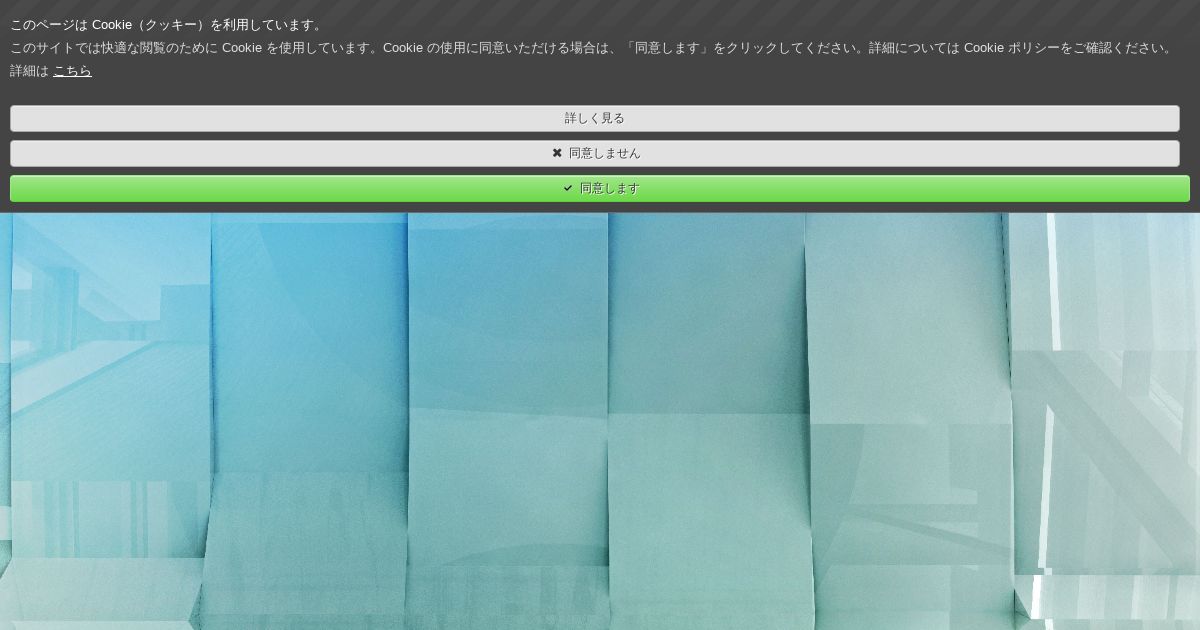Accept cookies with 同意します button
The height and width of the screenshot is (630, 1200).
point(600,188)
